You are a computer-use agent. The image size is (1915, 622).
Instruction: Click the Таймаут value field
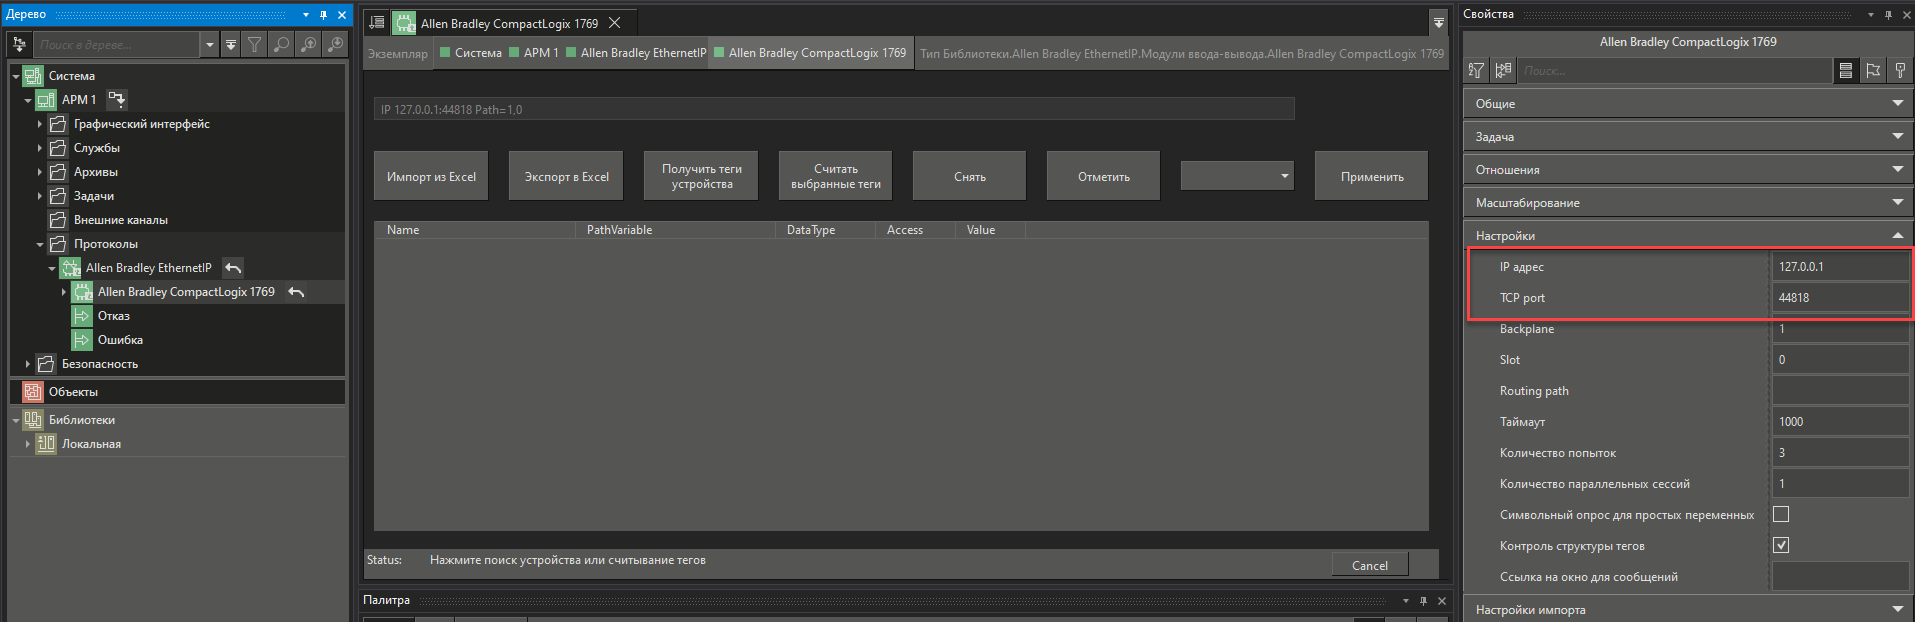tap(1840, 421)
